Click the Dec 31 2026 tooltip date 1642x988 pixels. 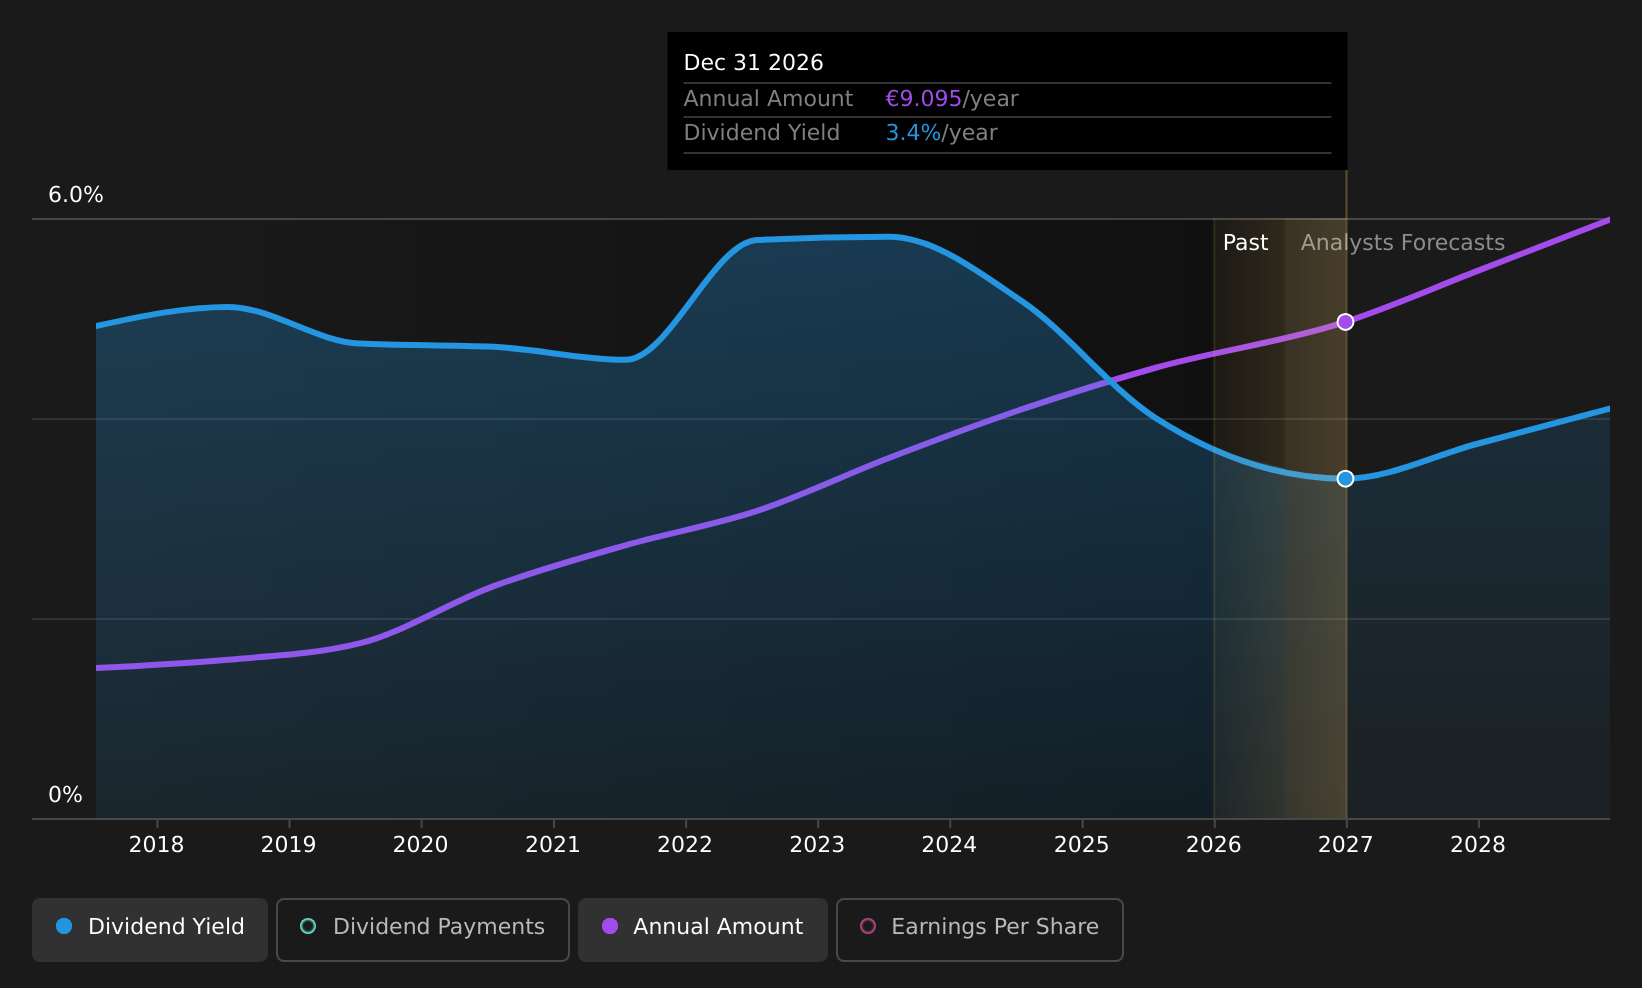point(753,63)
